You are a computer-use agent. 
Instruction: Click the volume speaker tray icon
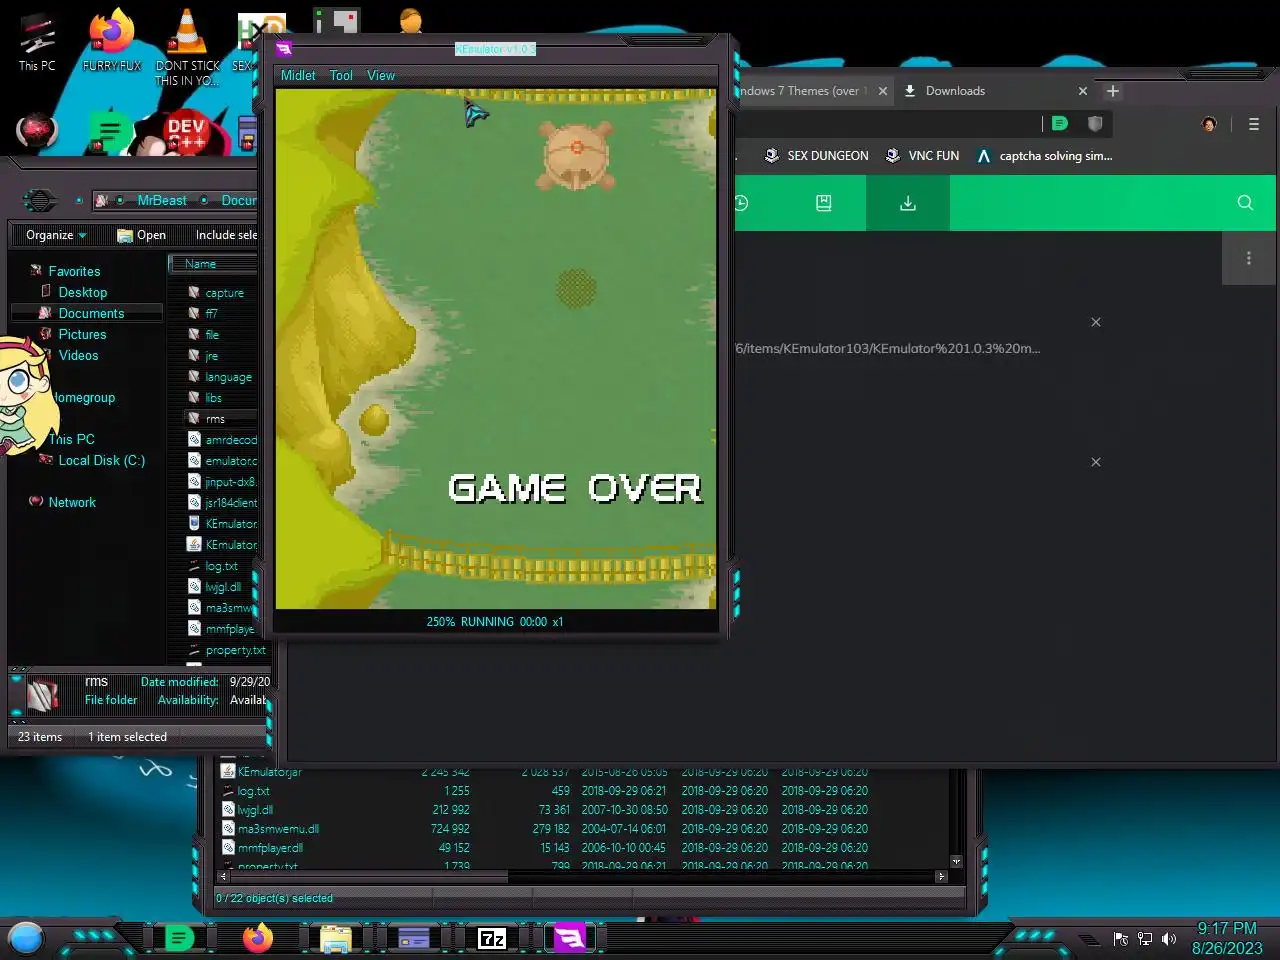coord(1169,939)
